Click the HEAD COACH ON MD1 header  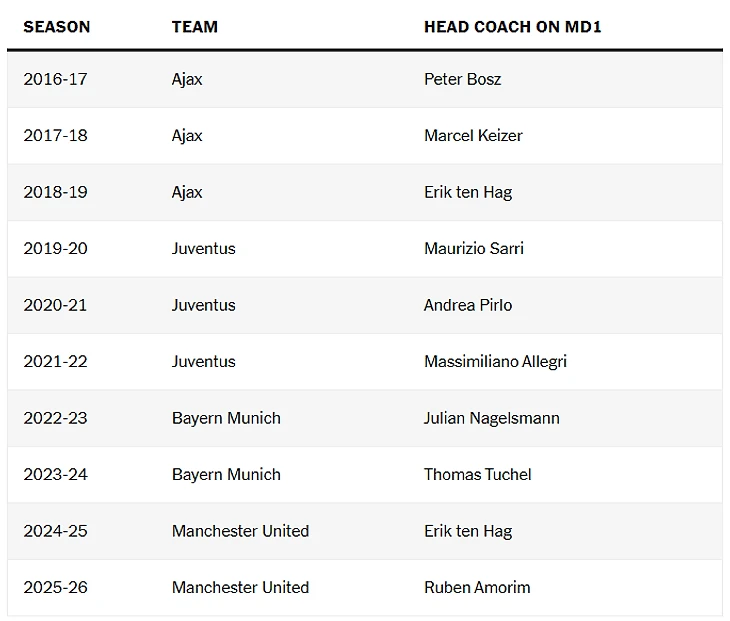pyautogui.click(x=512, y=27)
